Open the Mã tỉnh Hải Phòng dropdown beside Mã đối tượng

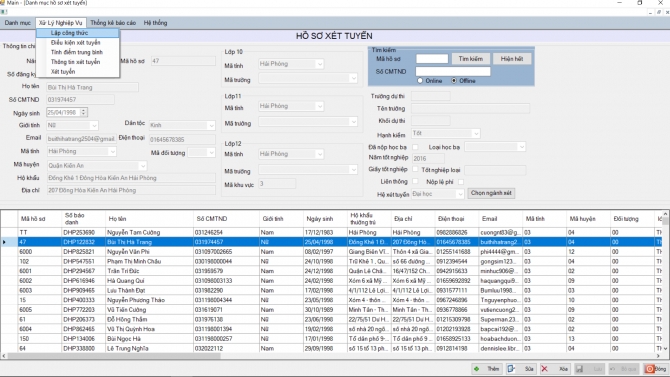[x=112, y=151]
